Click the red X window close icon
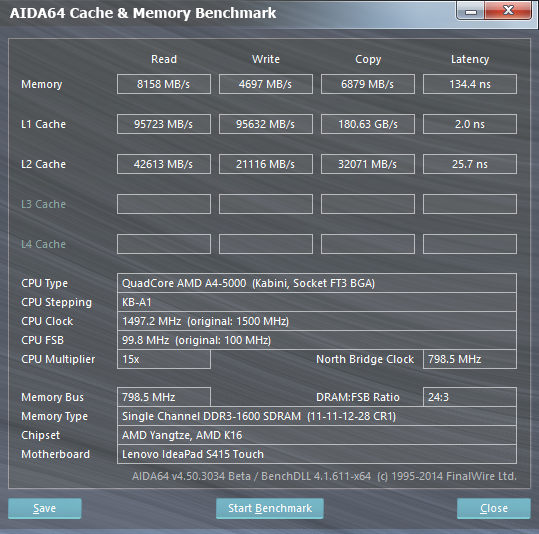The height and width of the screenshot is (534, 539). click(x=508, y=10)
